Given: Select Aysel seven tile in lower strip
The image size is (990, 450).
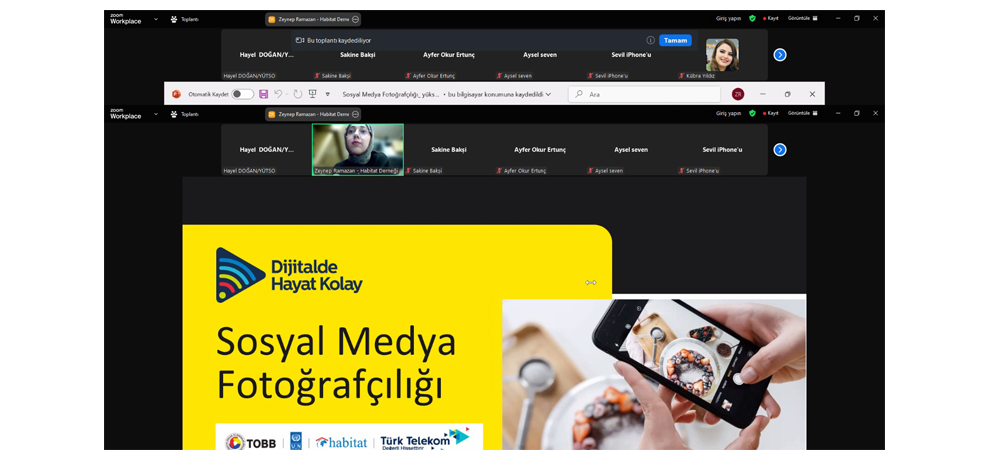Looking at the screenshot, I should (x=631, y=150).
